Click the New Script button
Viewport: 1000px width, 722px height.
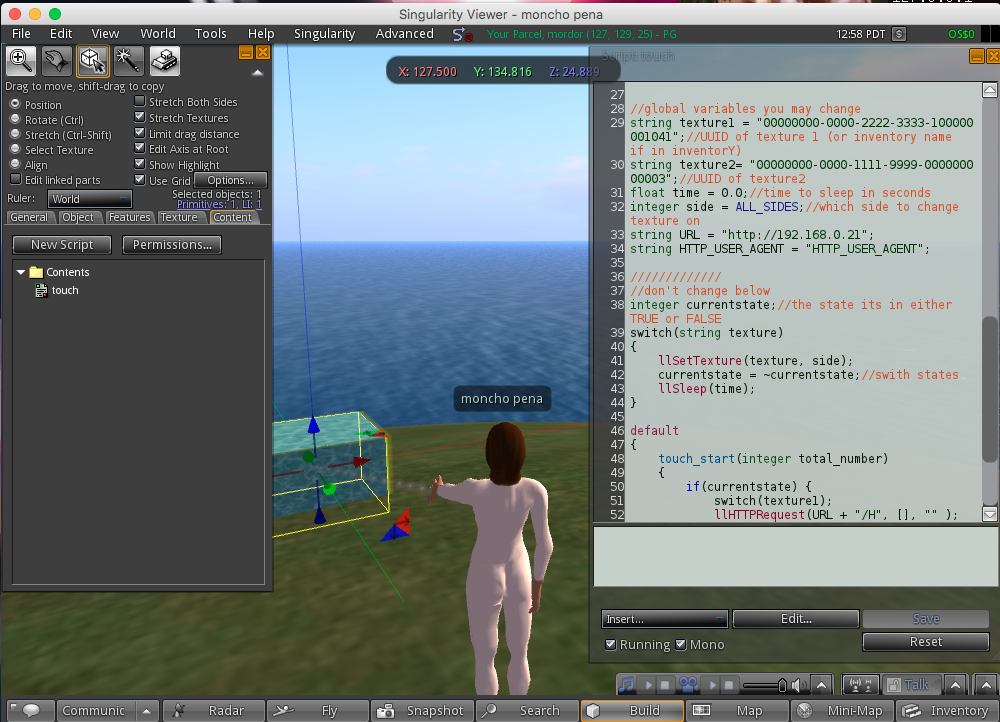(x=62, y=245)
